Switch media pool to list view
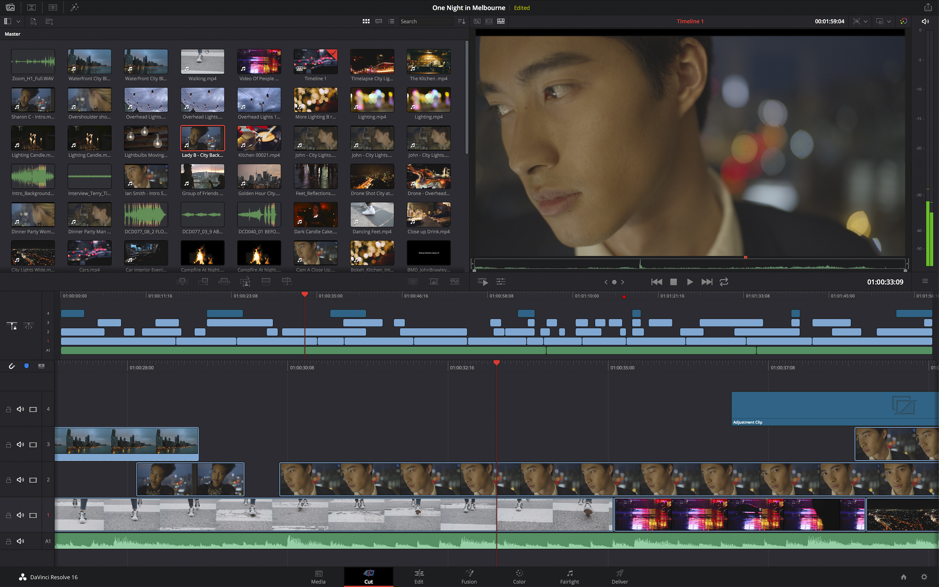This screenshot has height=587, width=939. [x=390, y=21]
